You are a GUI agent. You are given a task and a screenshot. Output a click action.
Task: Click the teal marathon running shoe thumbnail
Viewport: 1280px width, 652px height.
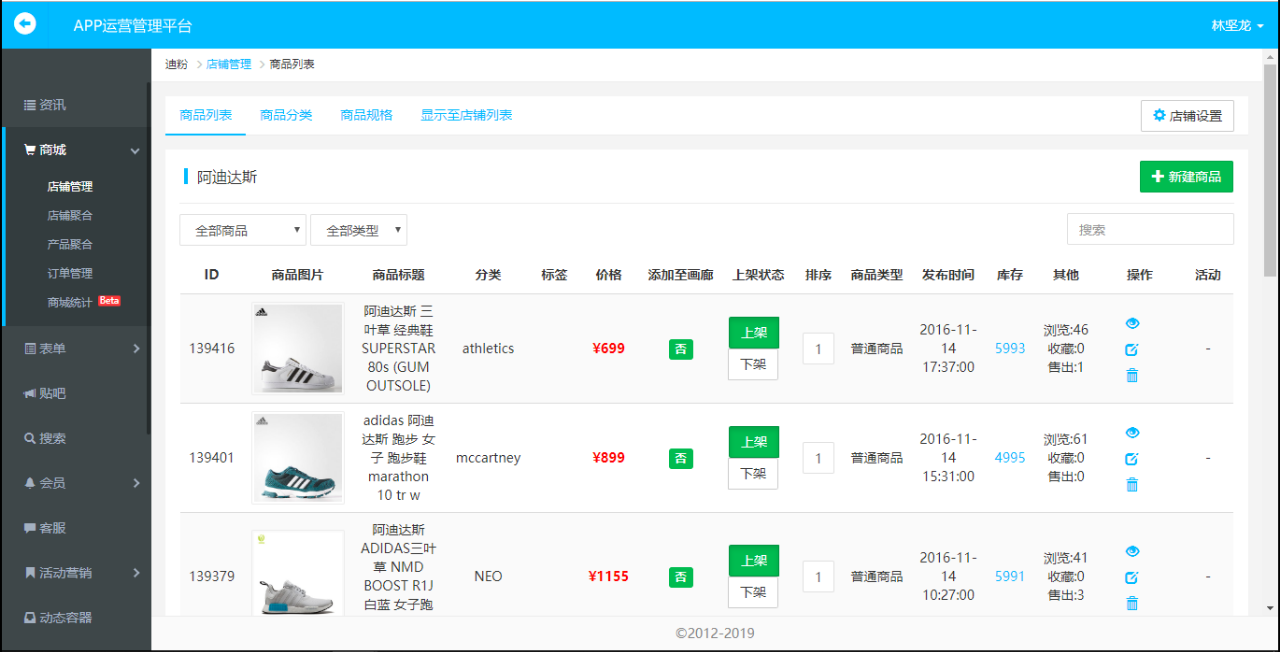[298, 458]
